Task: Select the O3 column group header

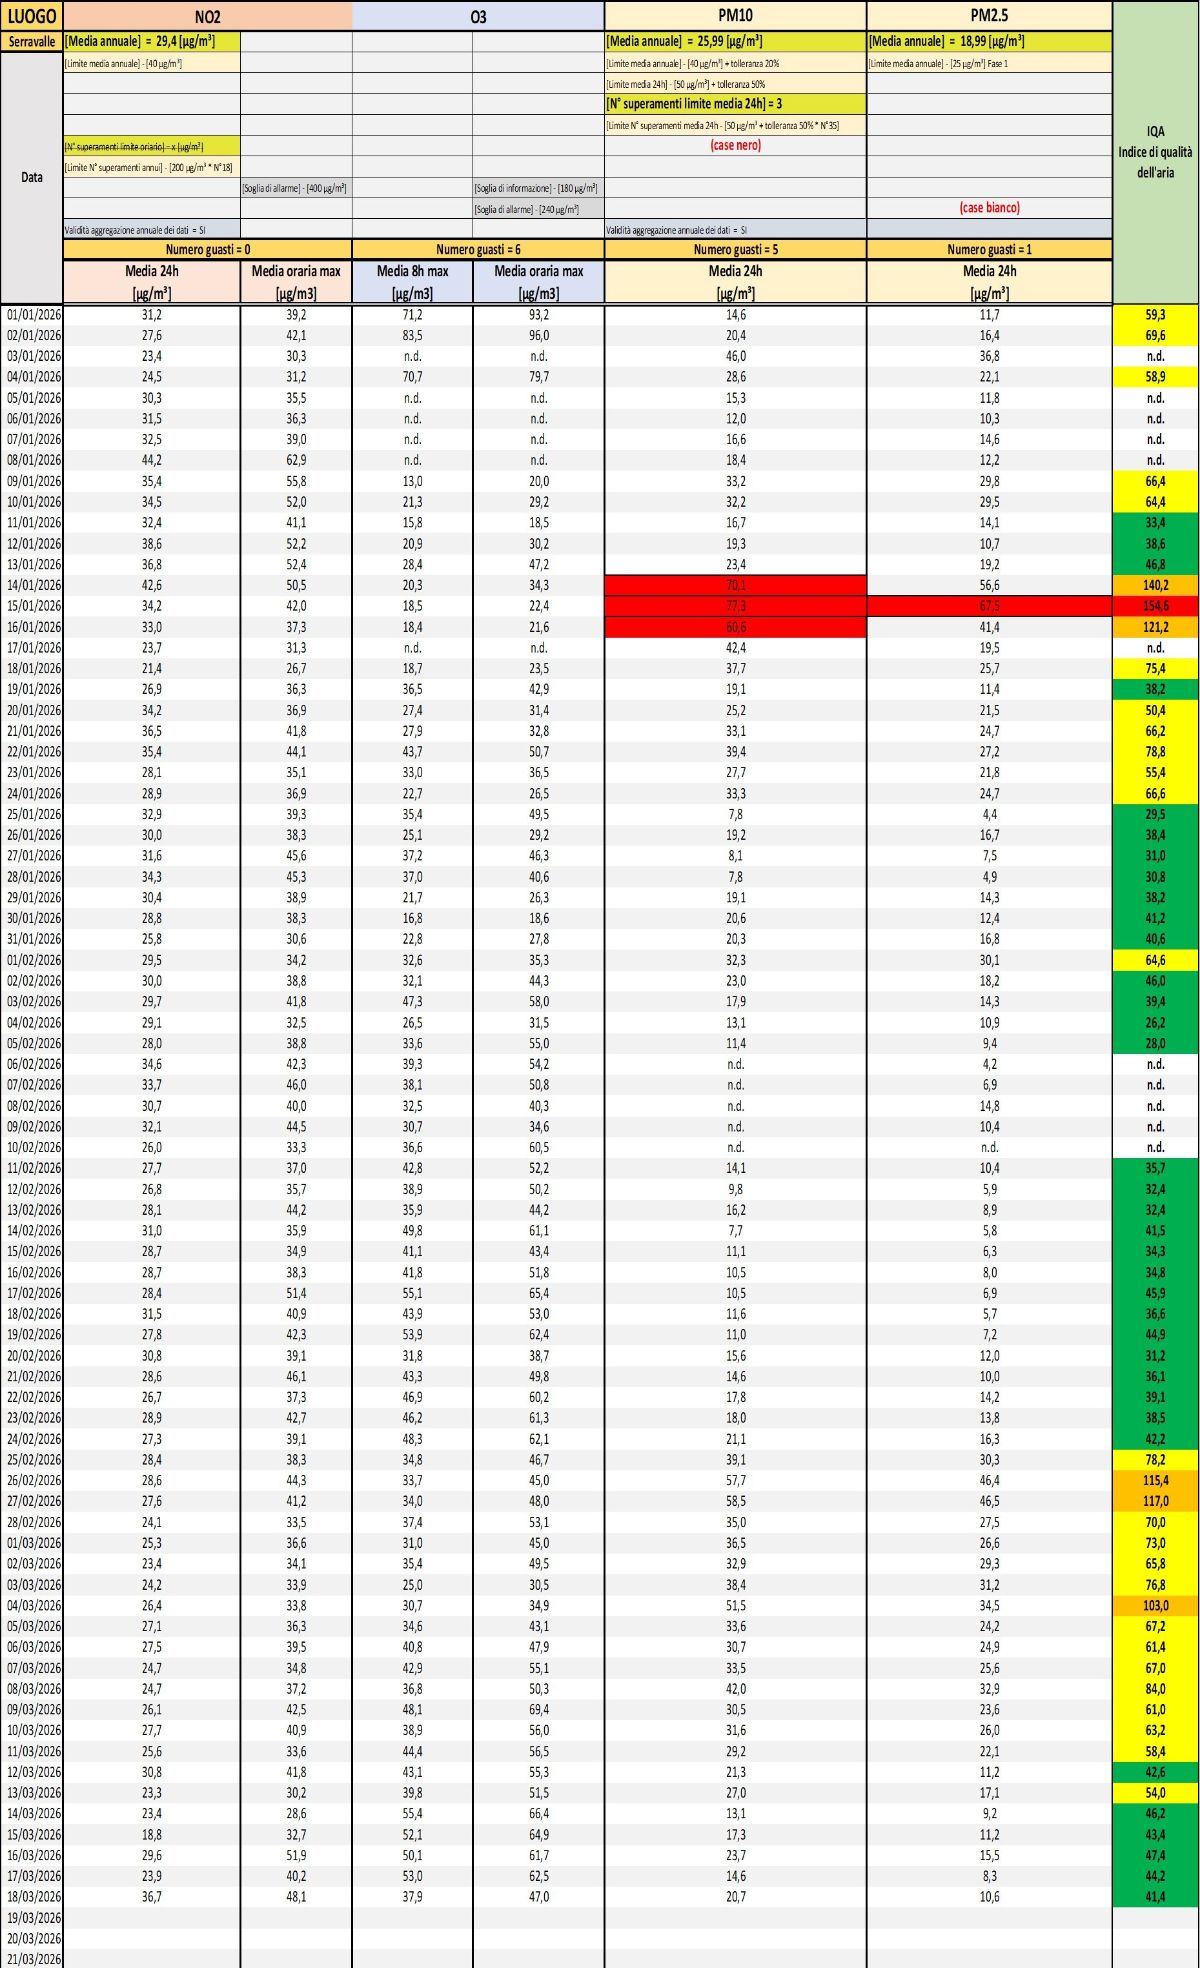Action: pos(478,16)
